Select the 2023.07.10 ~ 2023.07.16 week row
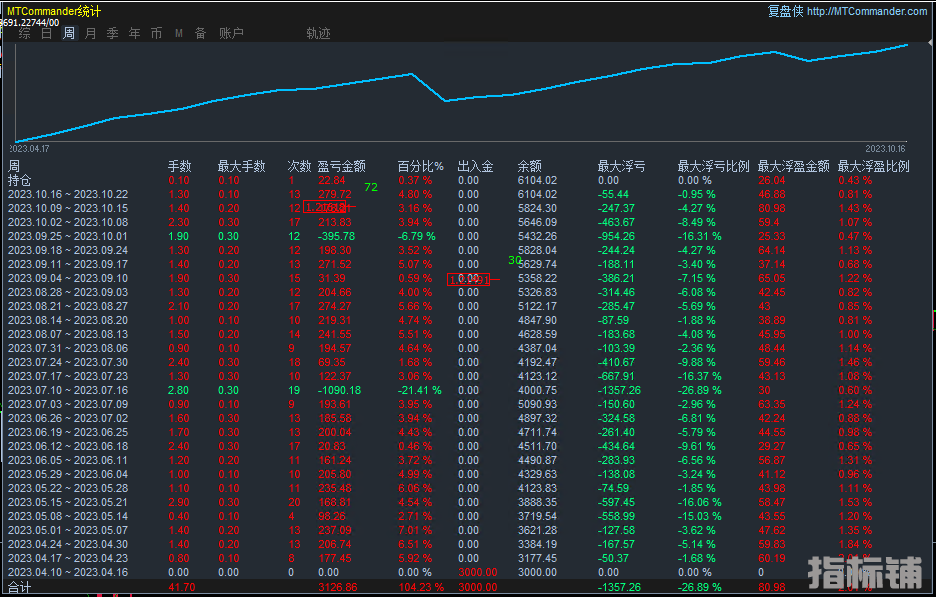Viewport: 936px width, 597px height. [x=68, y=389]
